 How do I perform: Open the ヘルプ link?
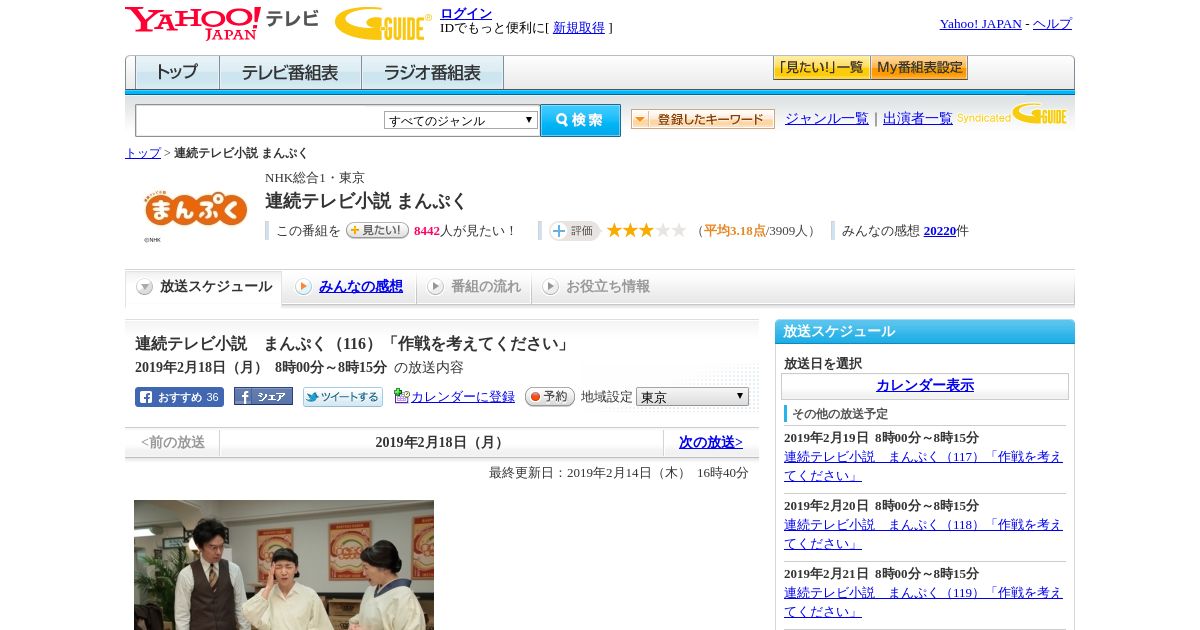tap(1052, 24)
